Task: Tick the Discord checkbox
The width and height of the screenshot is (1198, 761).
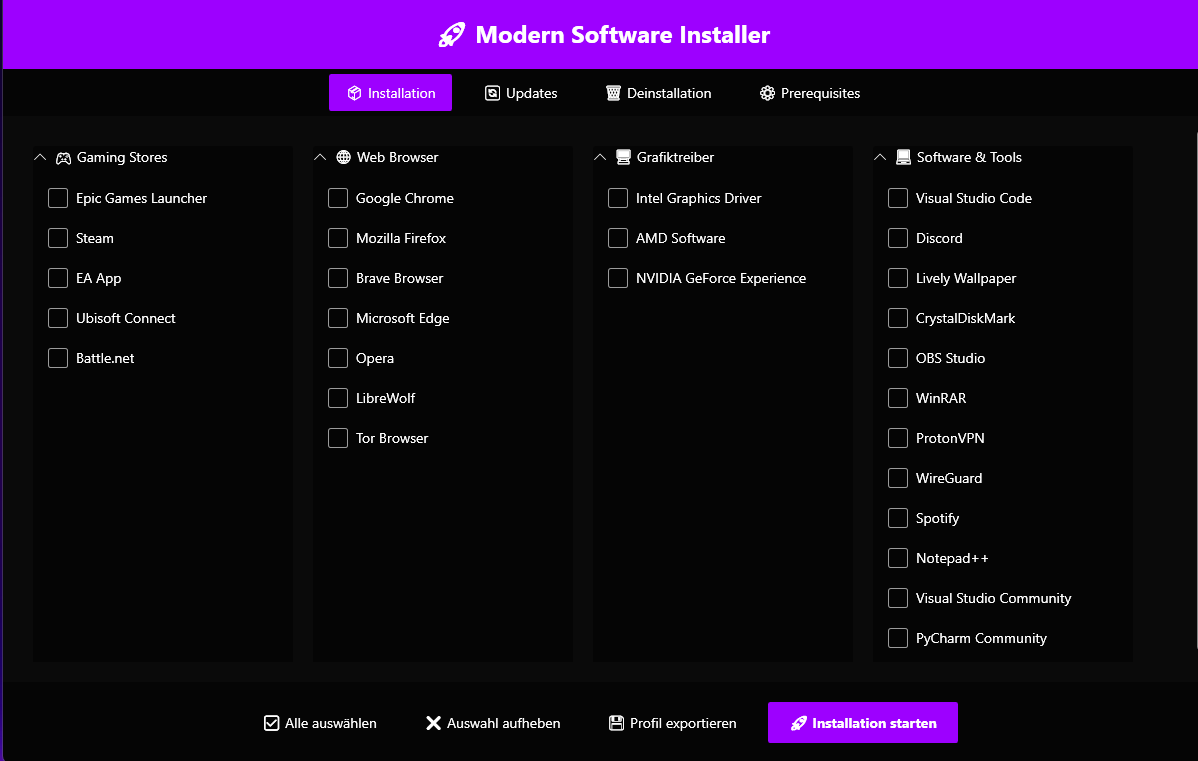Action: (x=898, y=238)
